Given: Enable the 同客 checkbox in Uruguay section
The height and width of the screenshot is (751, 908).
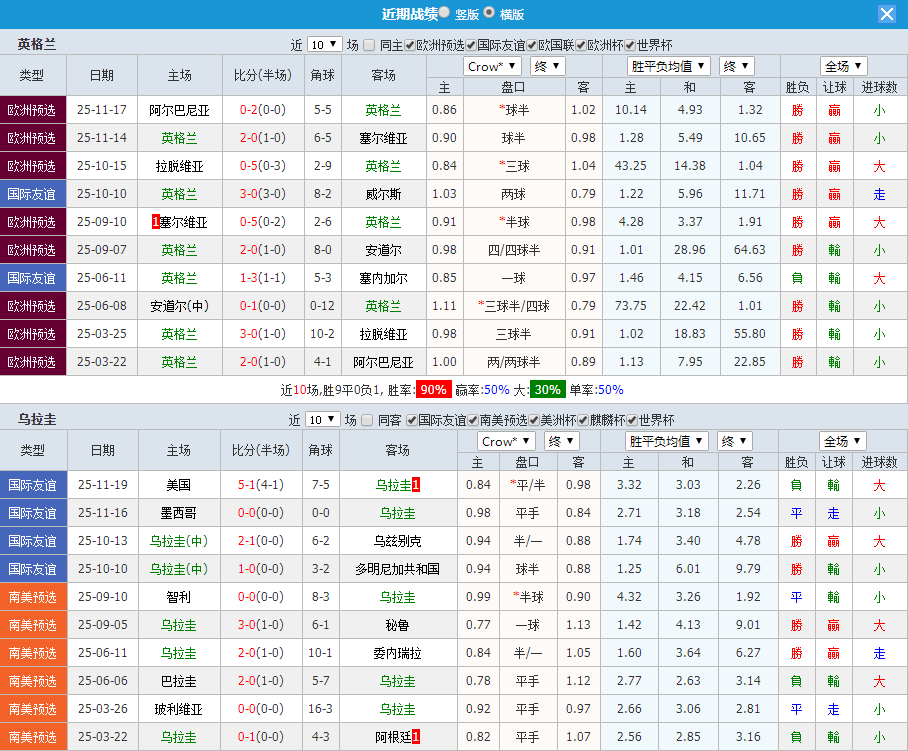Looking at the screenshot, I should 367,422.
